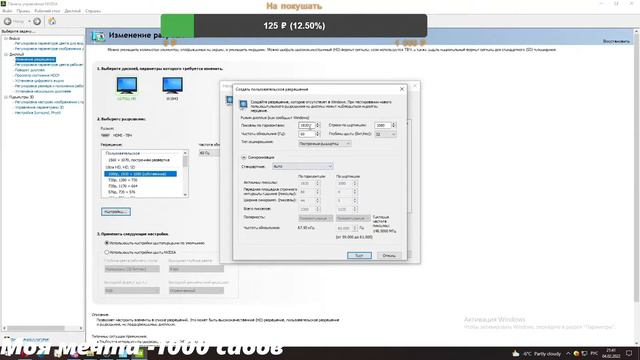Click the Настройка... button under resolution list
Image resolution: width=640 pixels, height=360 pixels.
(x=116, y=212)
